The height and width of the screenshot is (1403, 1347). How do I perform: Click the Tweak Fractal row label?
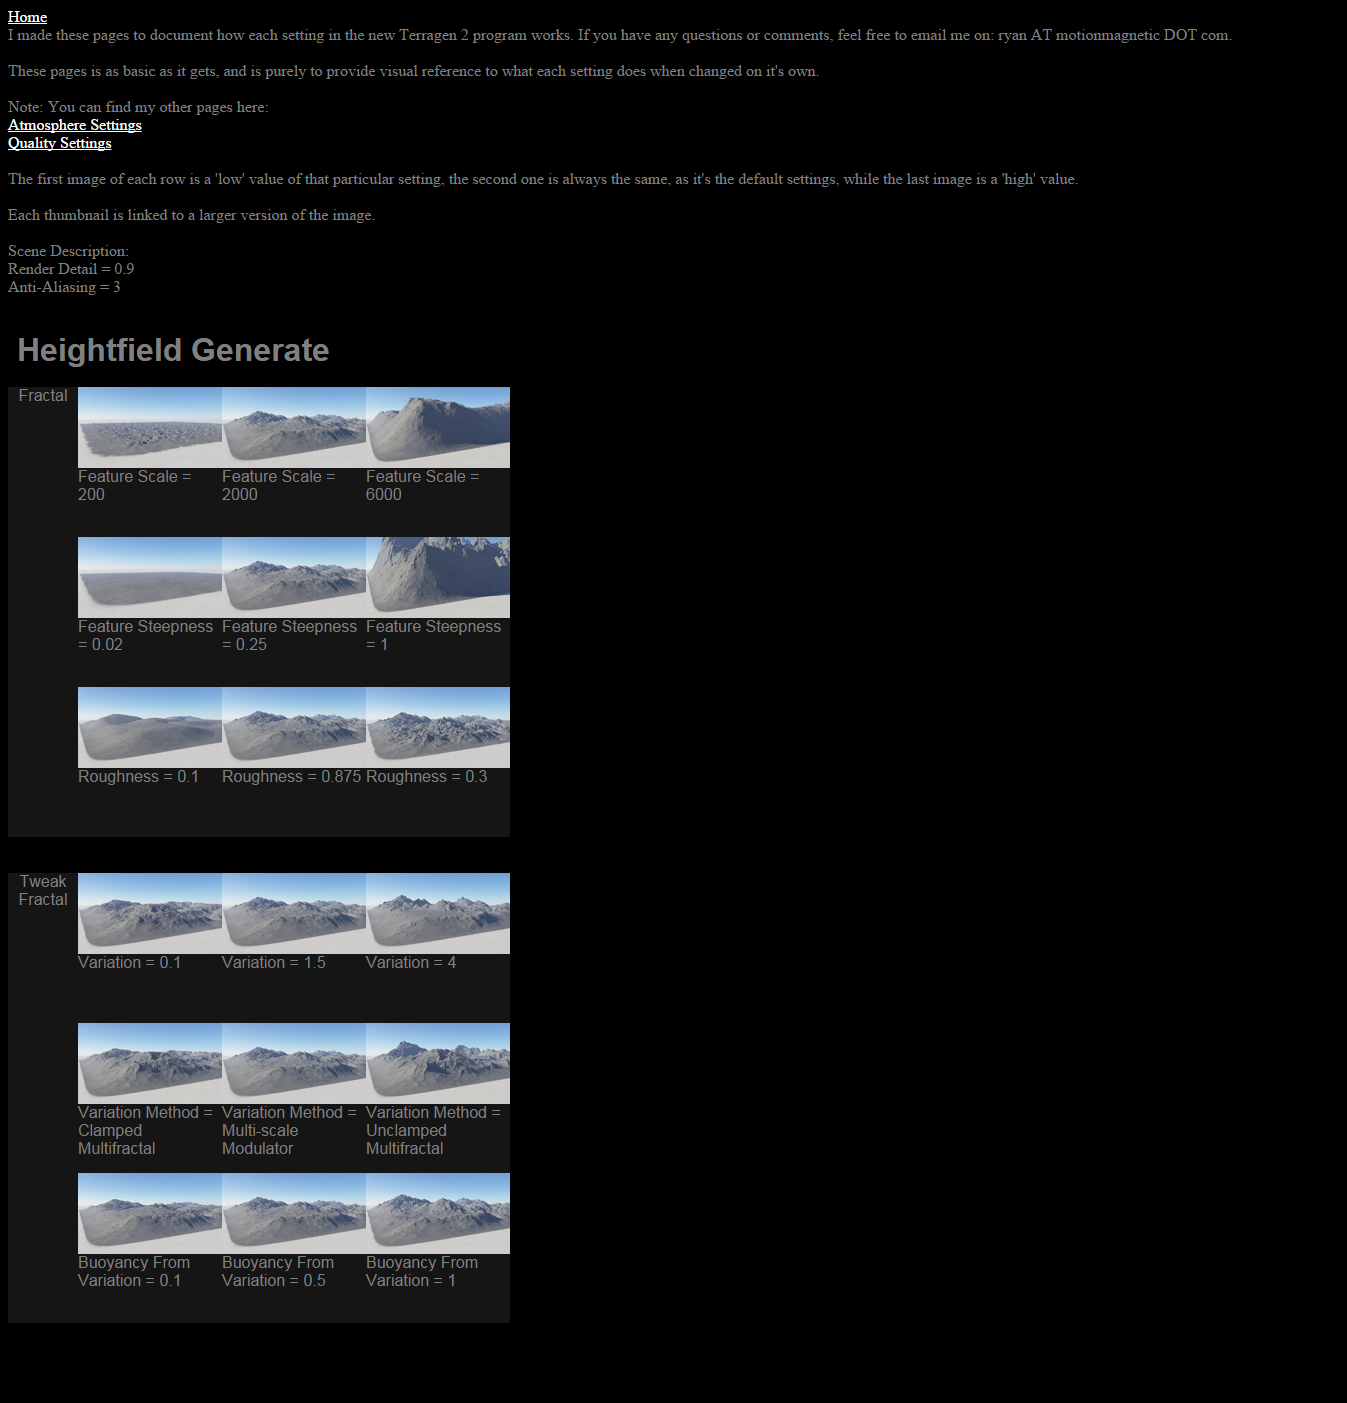pyautogui.click(x=43, y=891)
